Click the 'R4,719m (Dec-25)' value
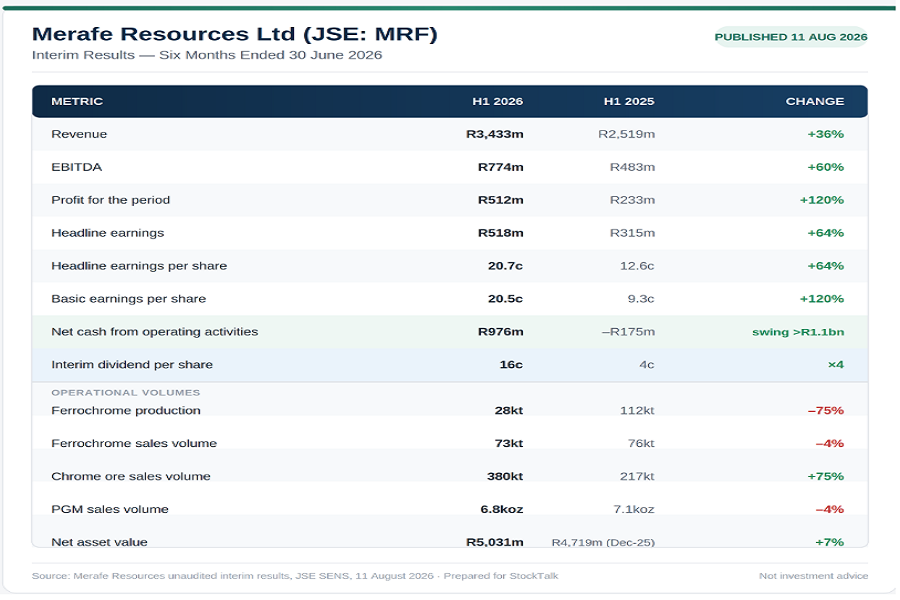Image resolution: width=900 pixels, height=600 pixels. 603,542
